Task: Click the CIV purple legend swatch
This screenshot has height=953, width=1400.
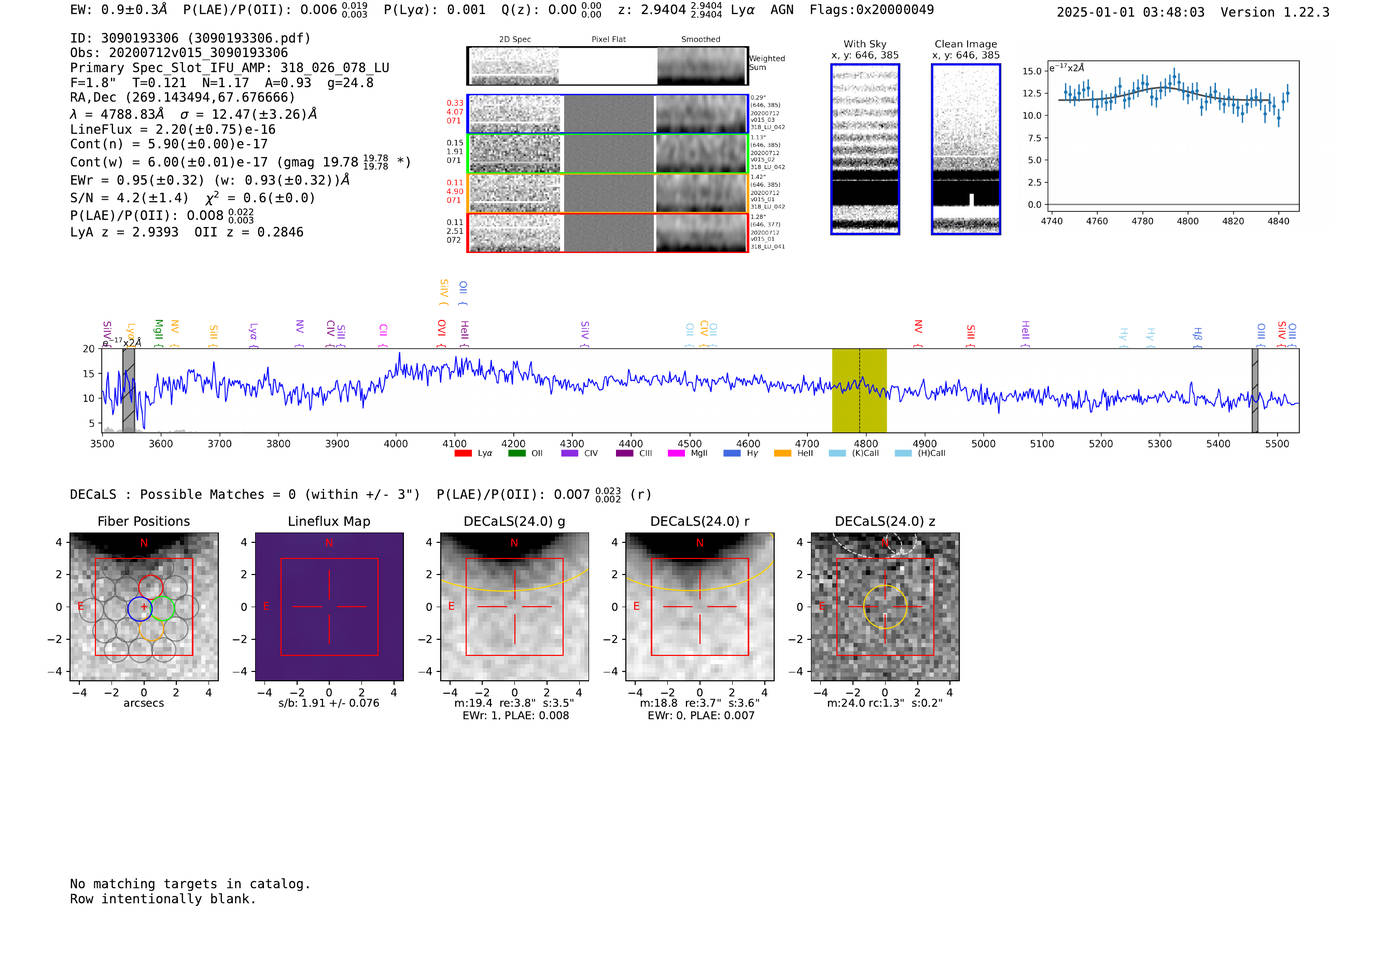Action: 570,453
